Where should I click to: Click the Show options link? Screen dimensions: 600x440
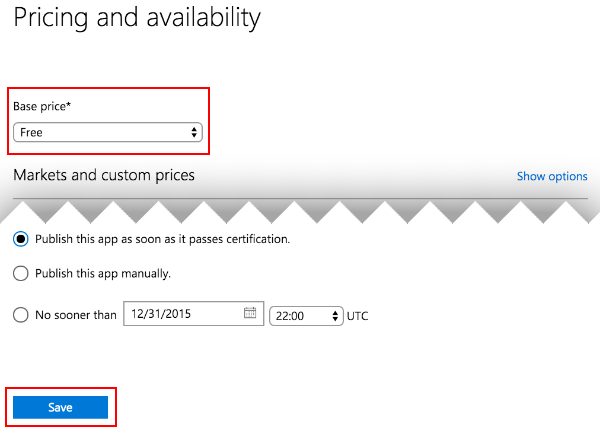click(552, 176)
